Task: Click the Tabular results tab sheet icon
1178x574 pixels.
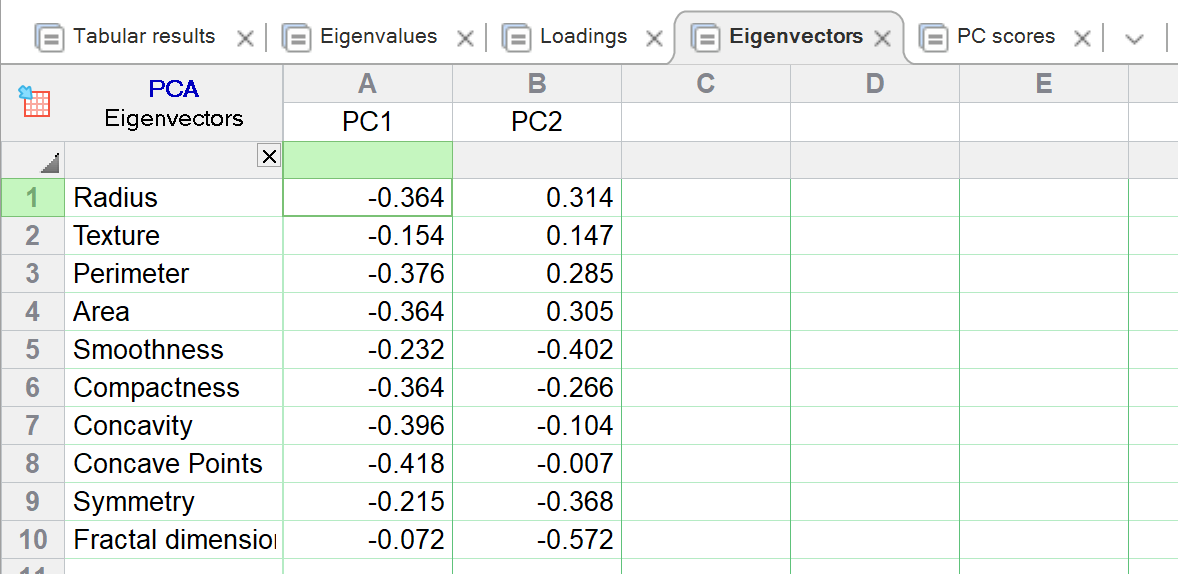Action: pos(50,38)
